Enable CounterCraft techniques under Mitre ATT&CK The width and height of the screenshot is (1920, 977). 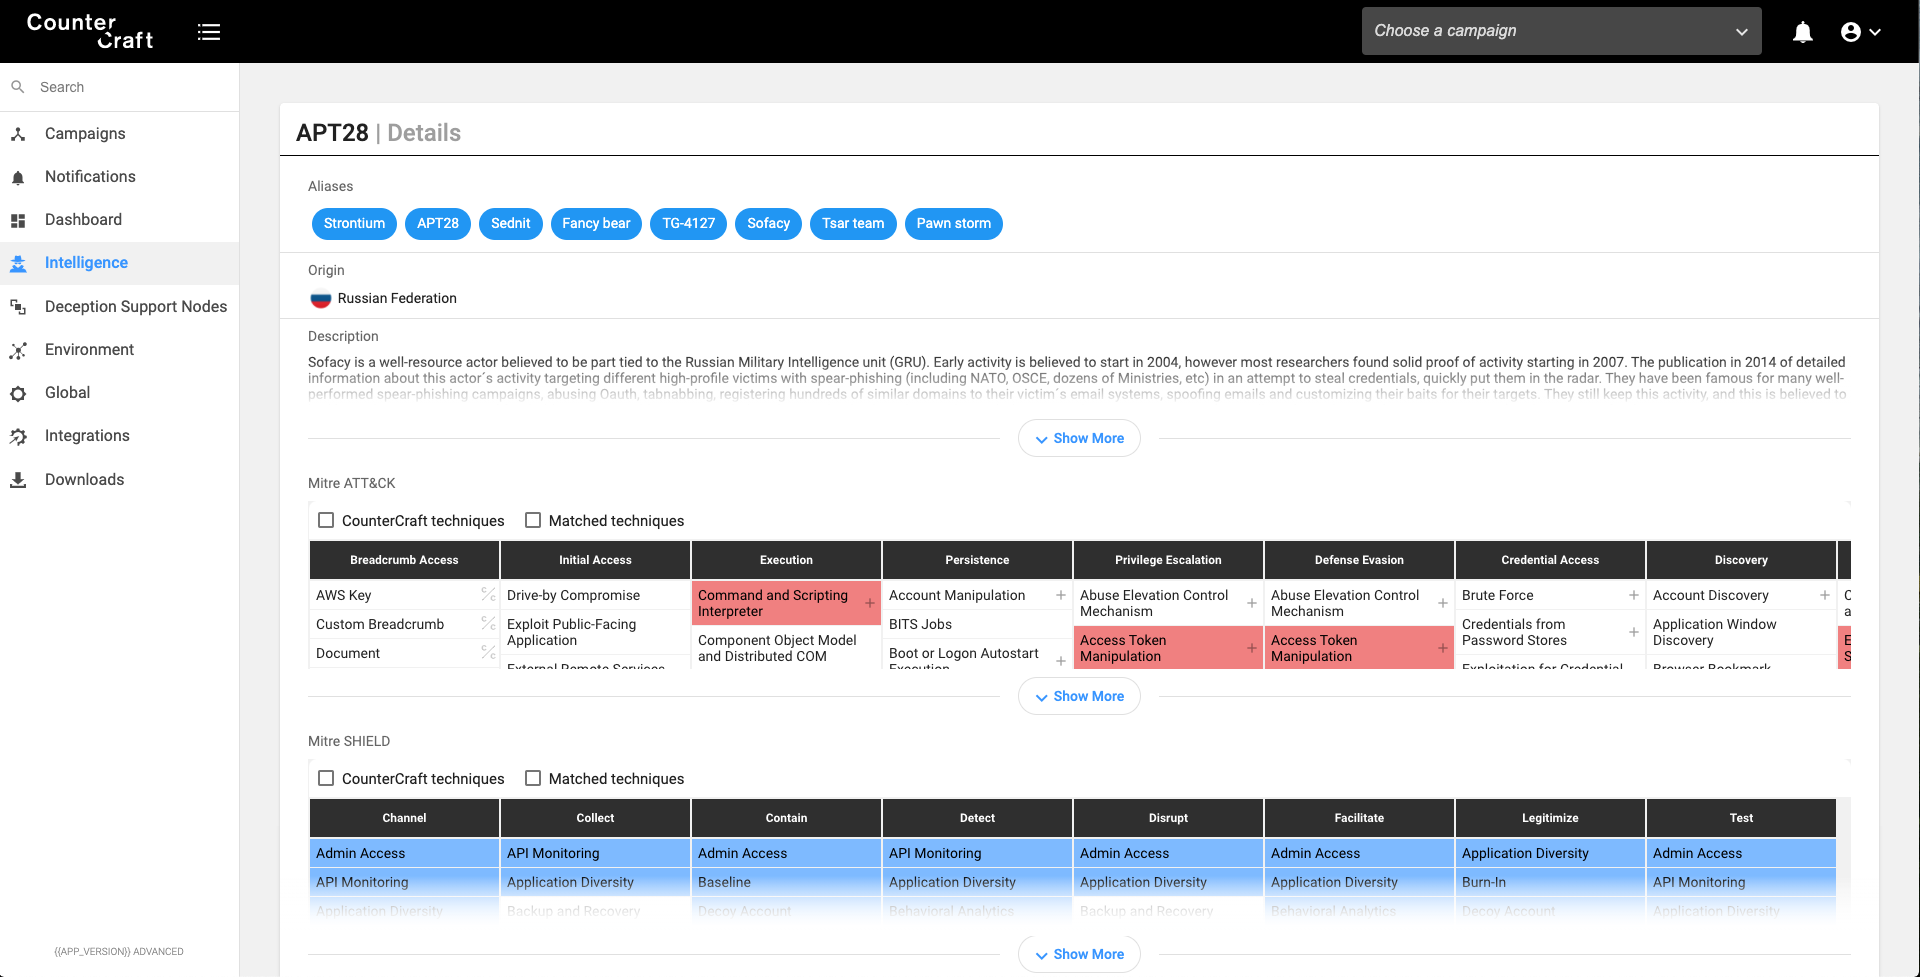tap(326, 520)
